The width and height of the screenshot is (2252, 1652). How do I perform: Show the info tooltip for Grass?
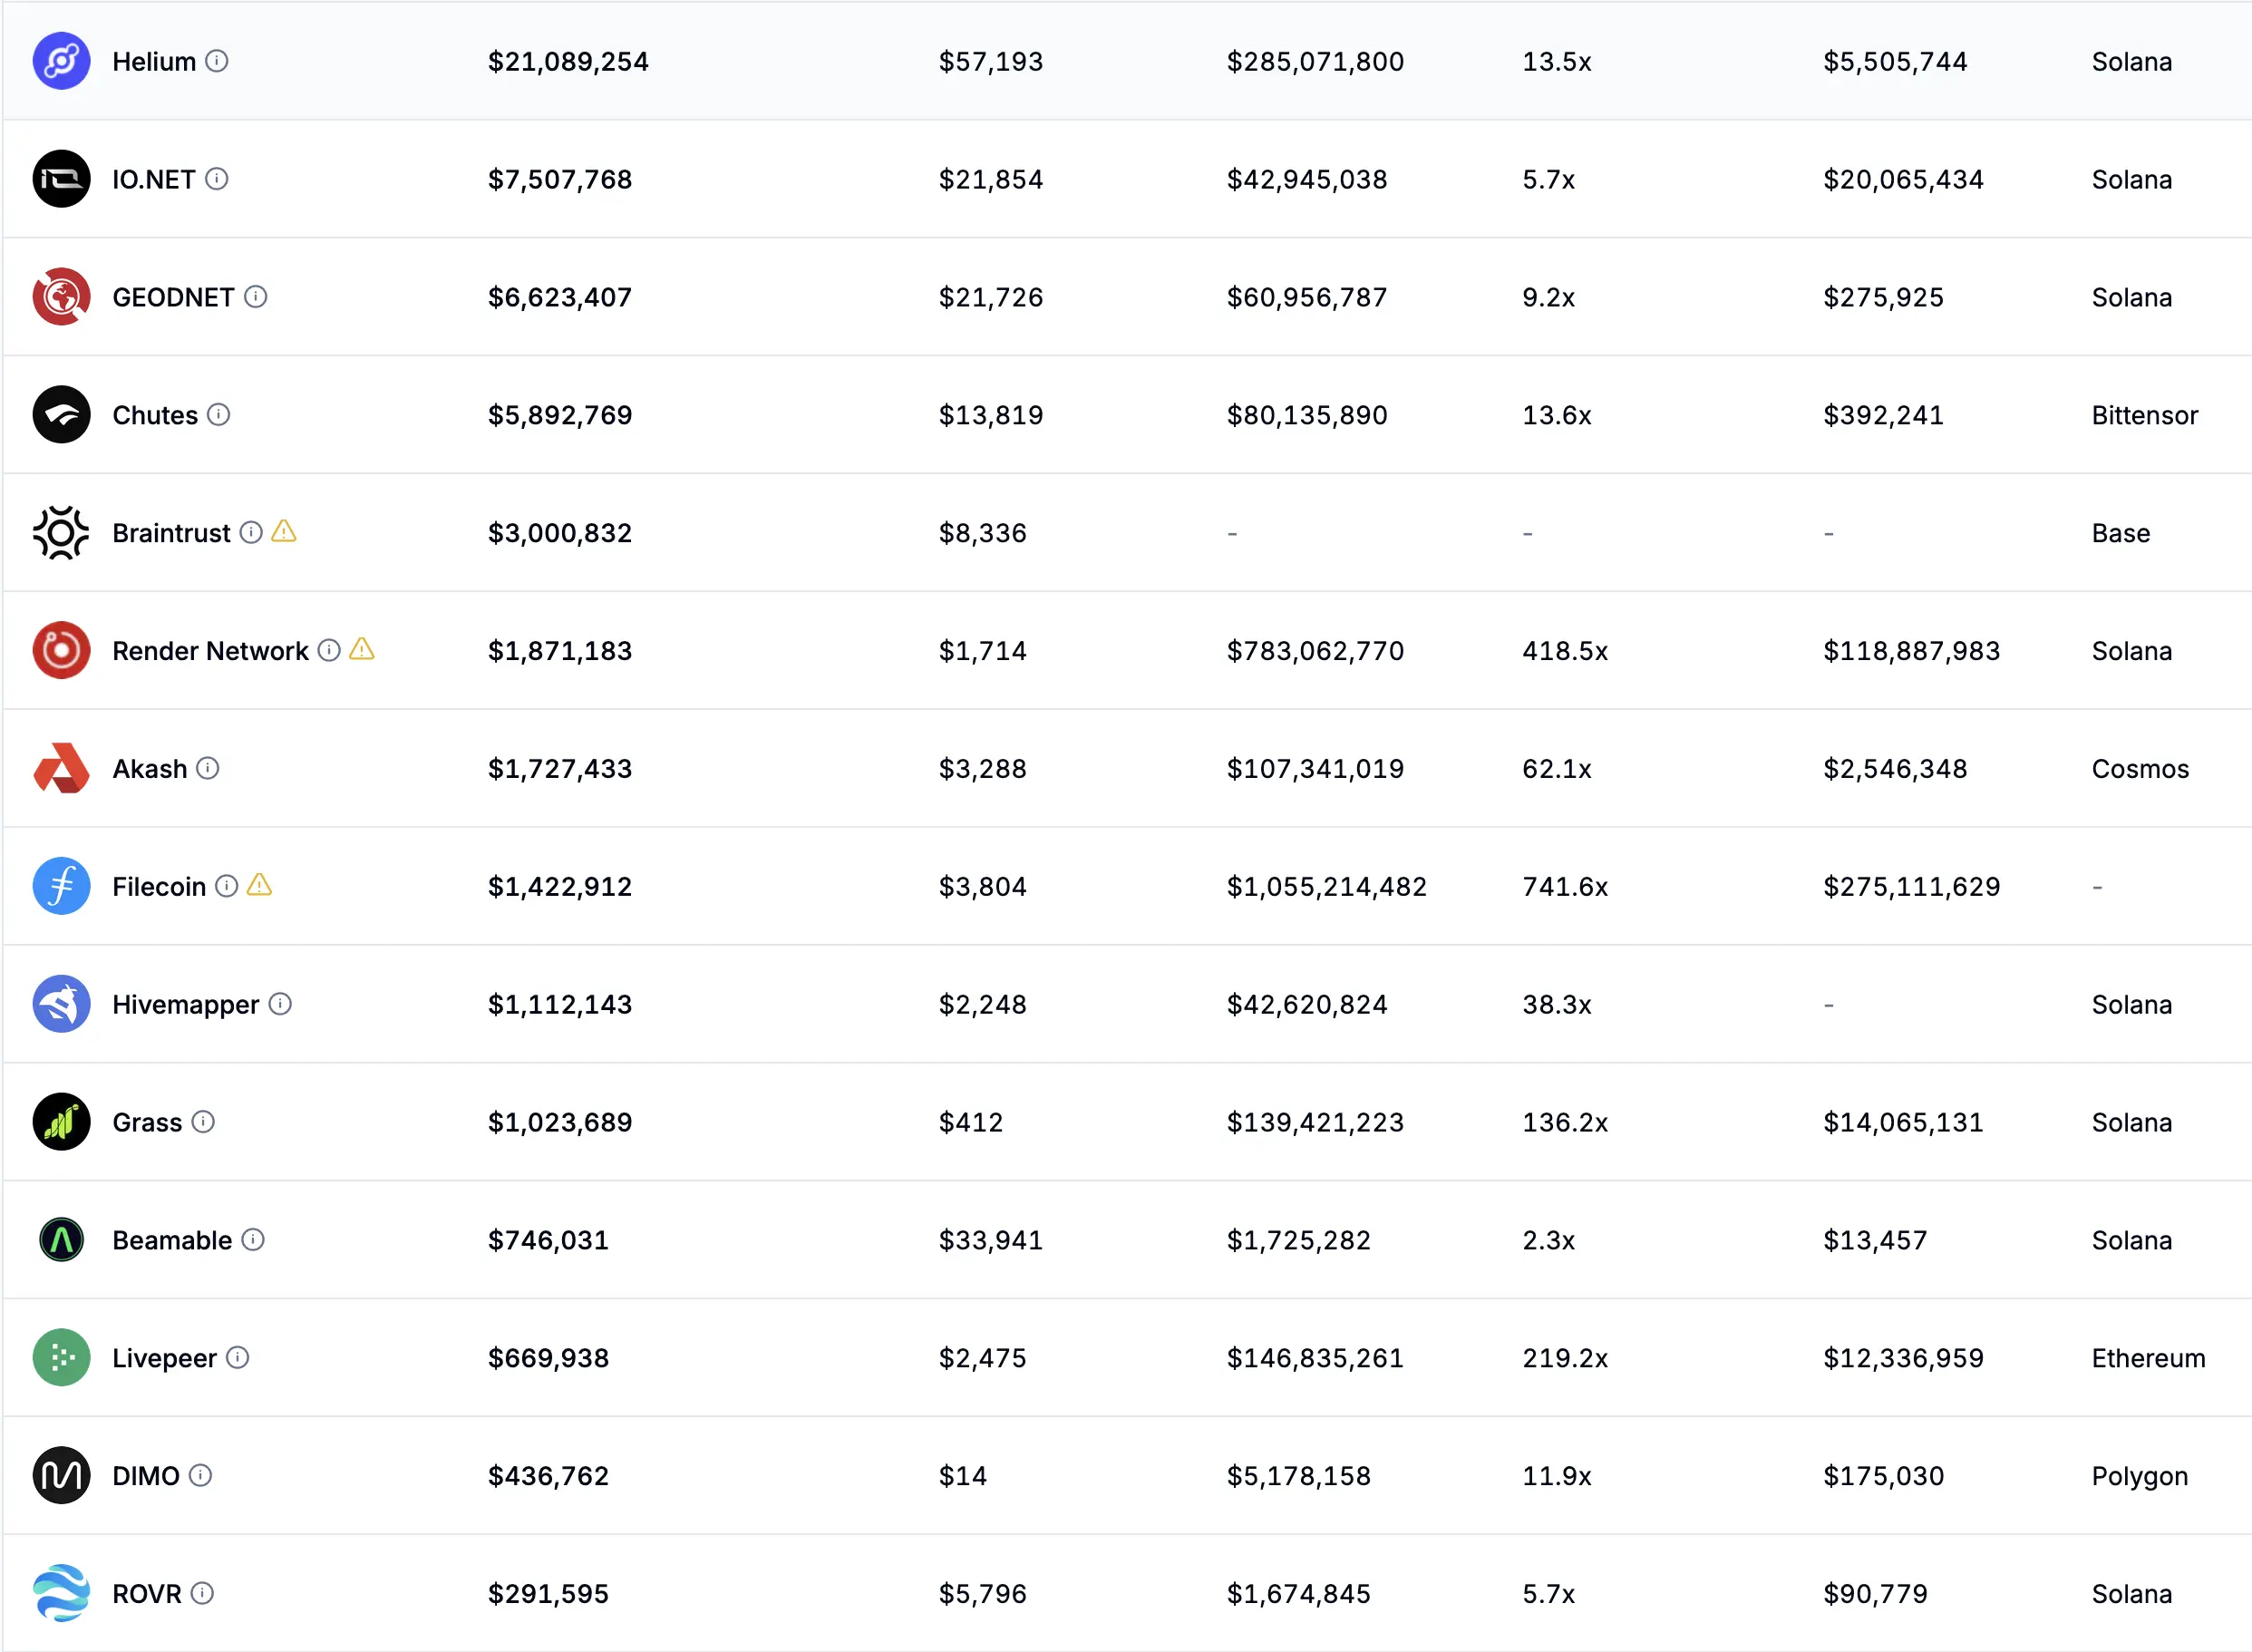pyautogui.click(x=203, y=1121)
